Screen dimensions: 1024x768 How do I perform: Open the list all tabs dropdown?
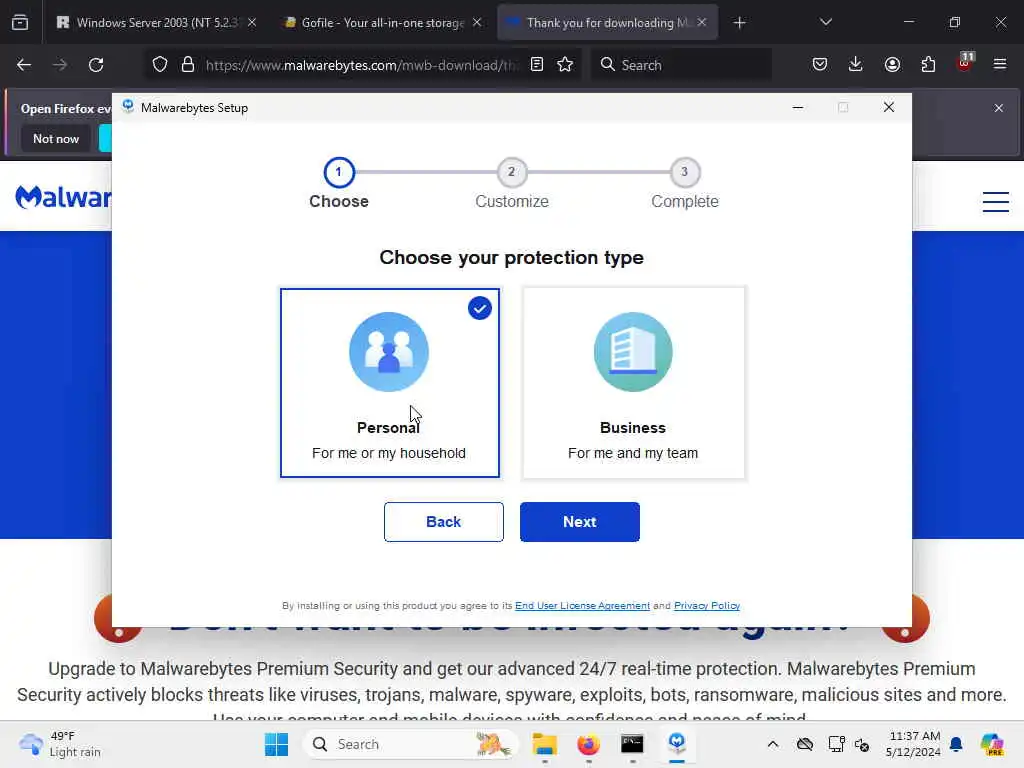(x=825, y=23)
